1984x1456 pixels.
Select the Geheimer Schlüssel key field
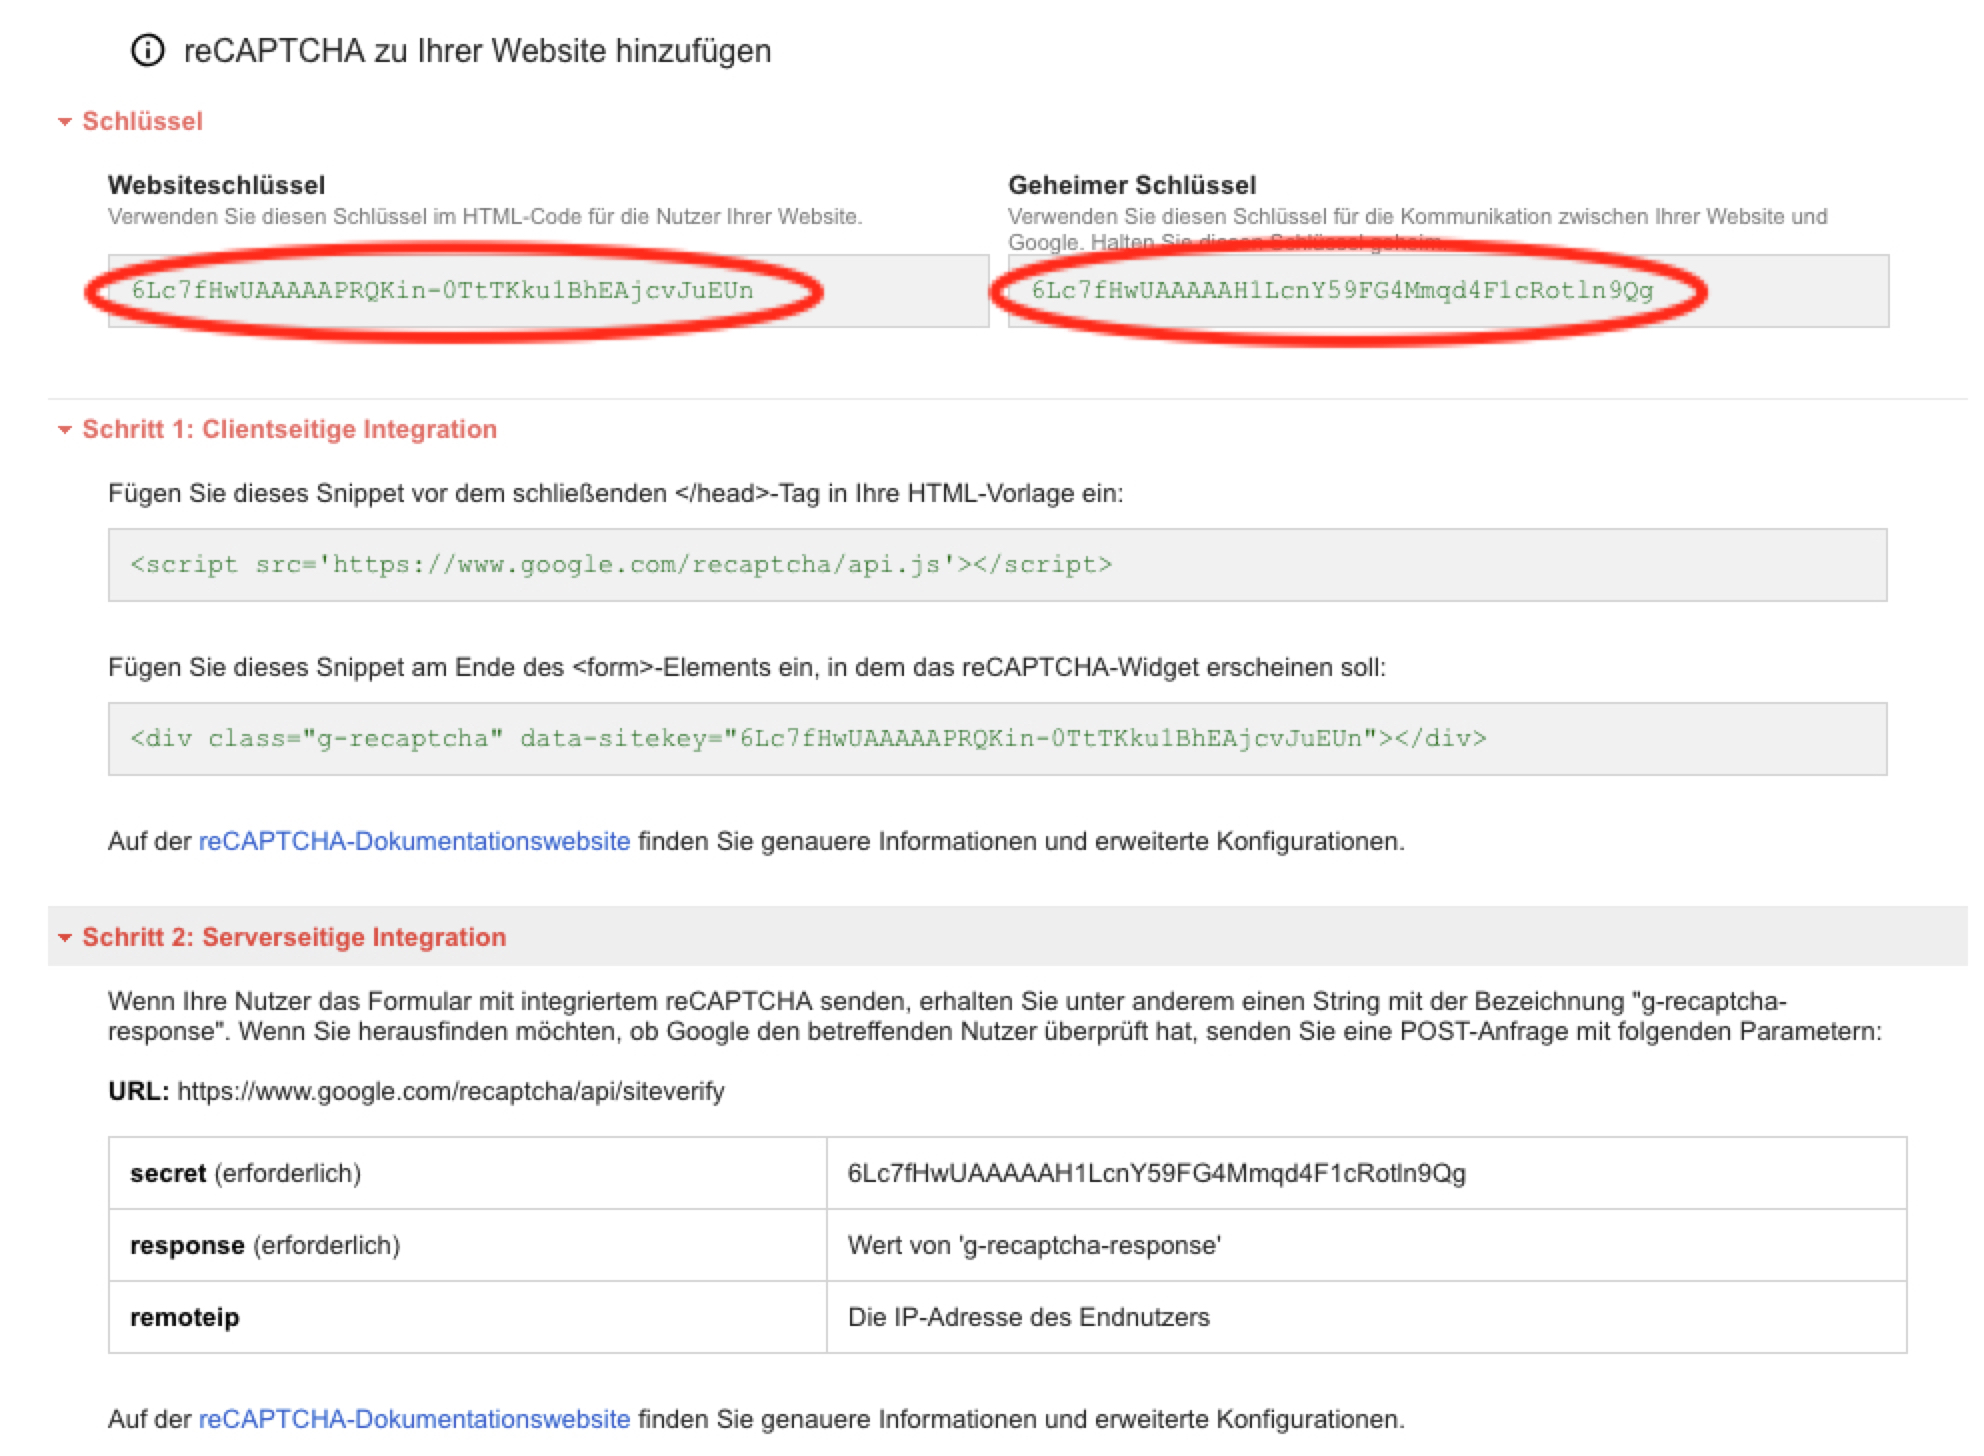pyautogui.click(x=1448, y=291)
